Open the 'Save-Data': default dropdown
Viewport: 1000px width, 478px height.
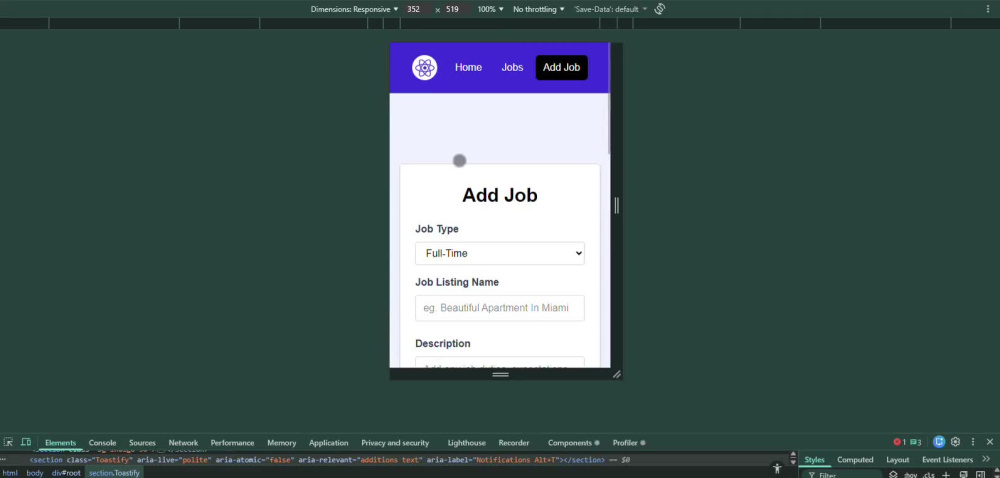pyautogui.click(x=610, y=10)
